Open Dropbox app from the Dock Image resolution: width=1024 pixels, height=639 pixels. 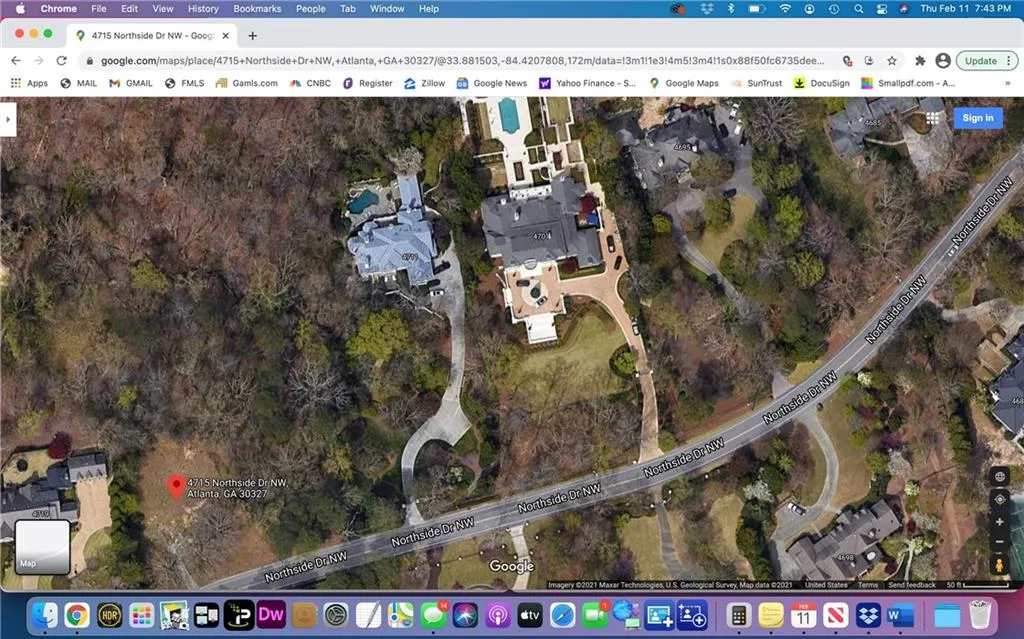868,615
